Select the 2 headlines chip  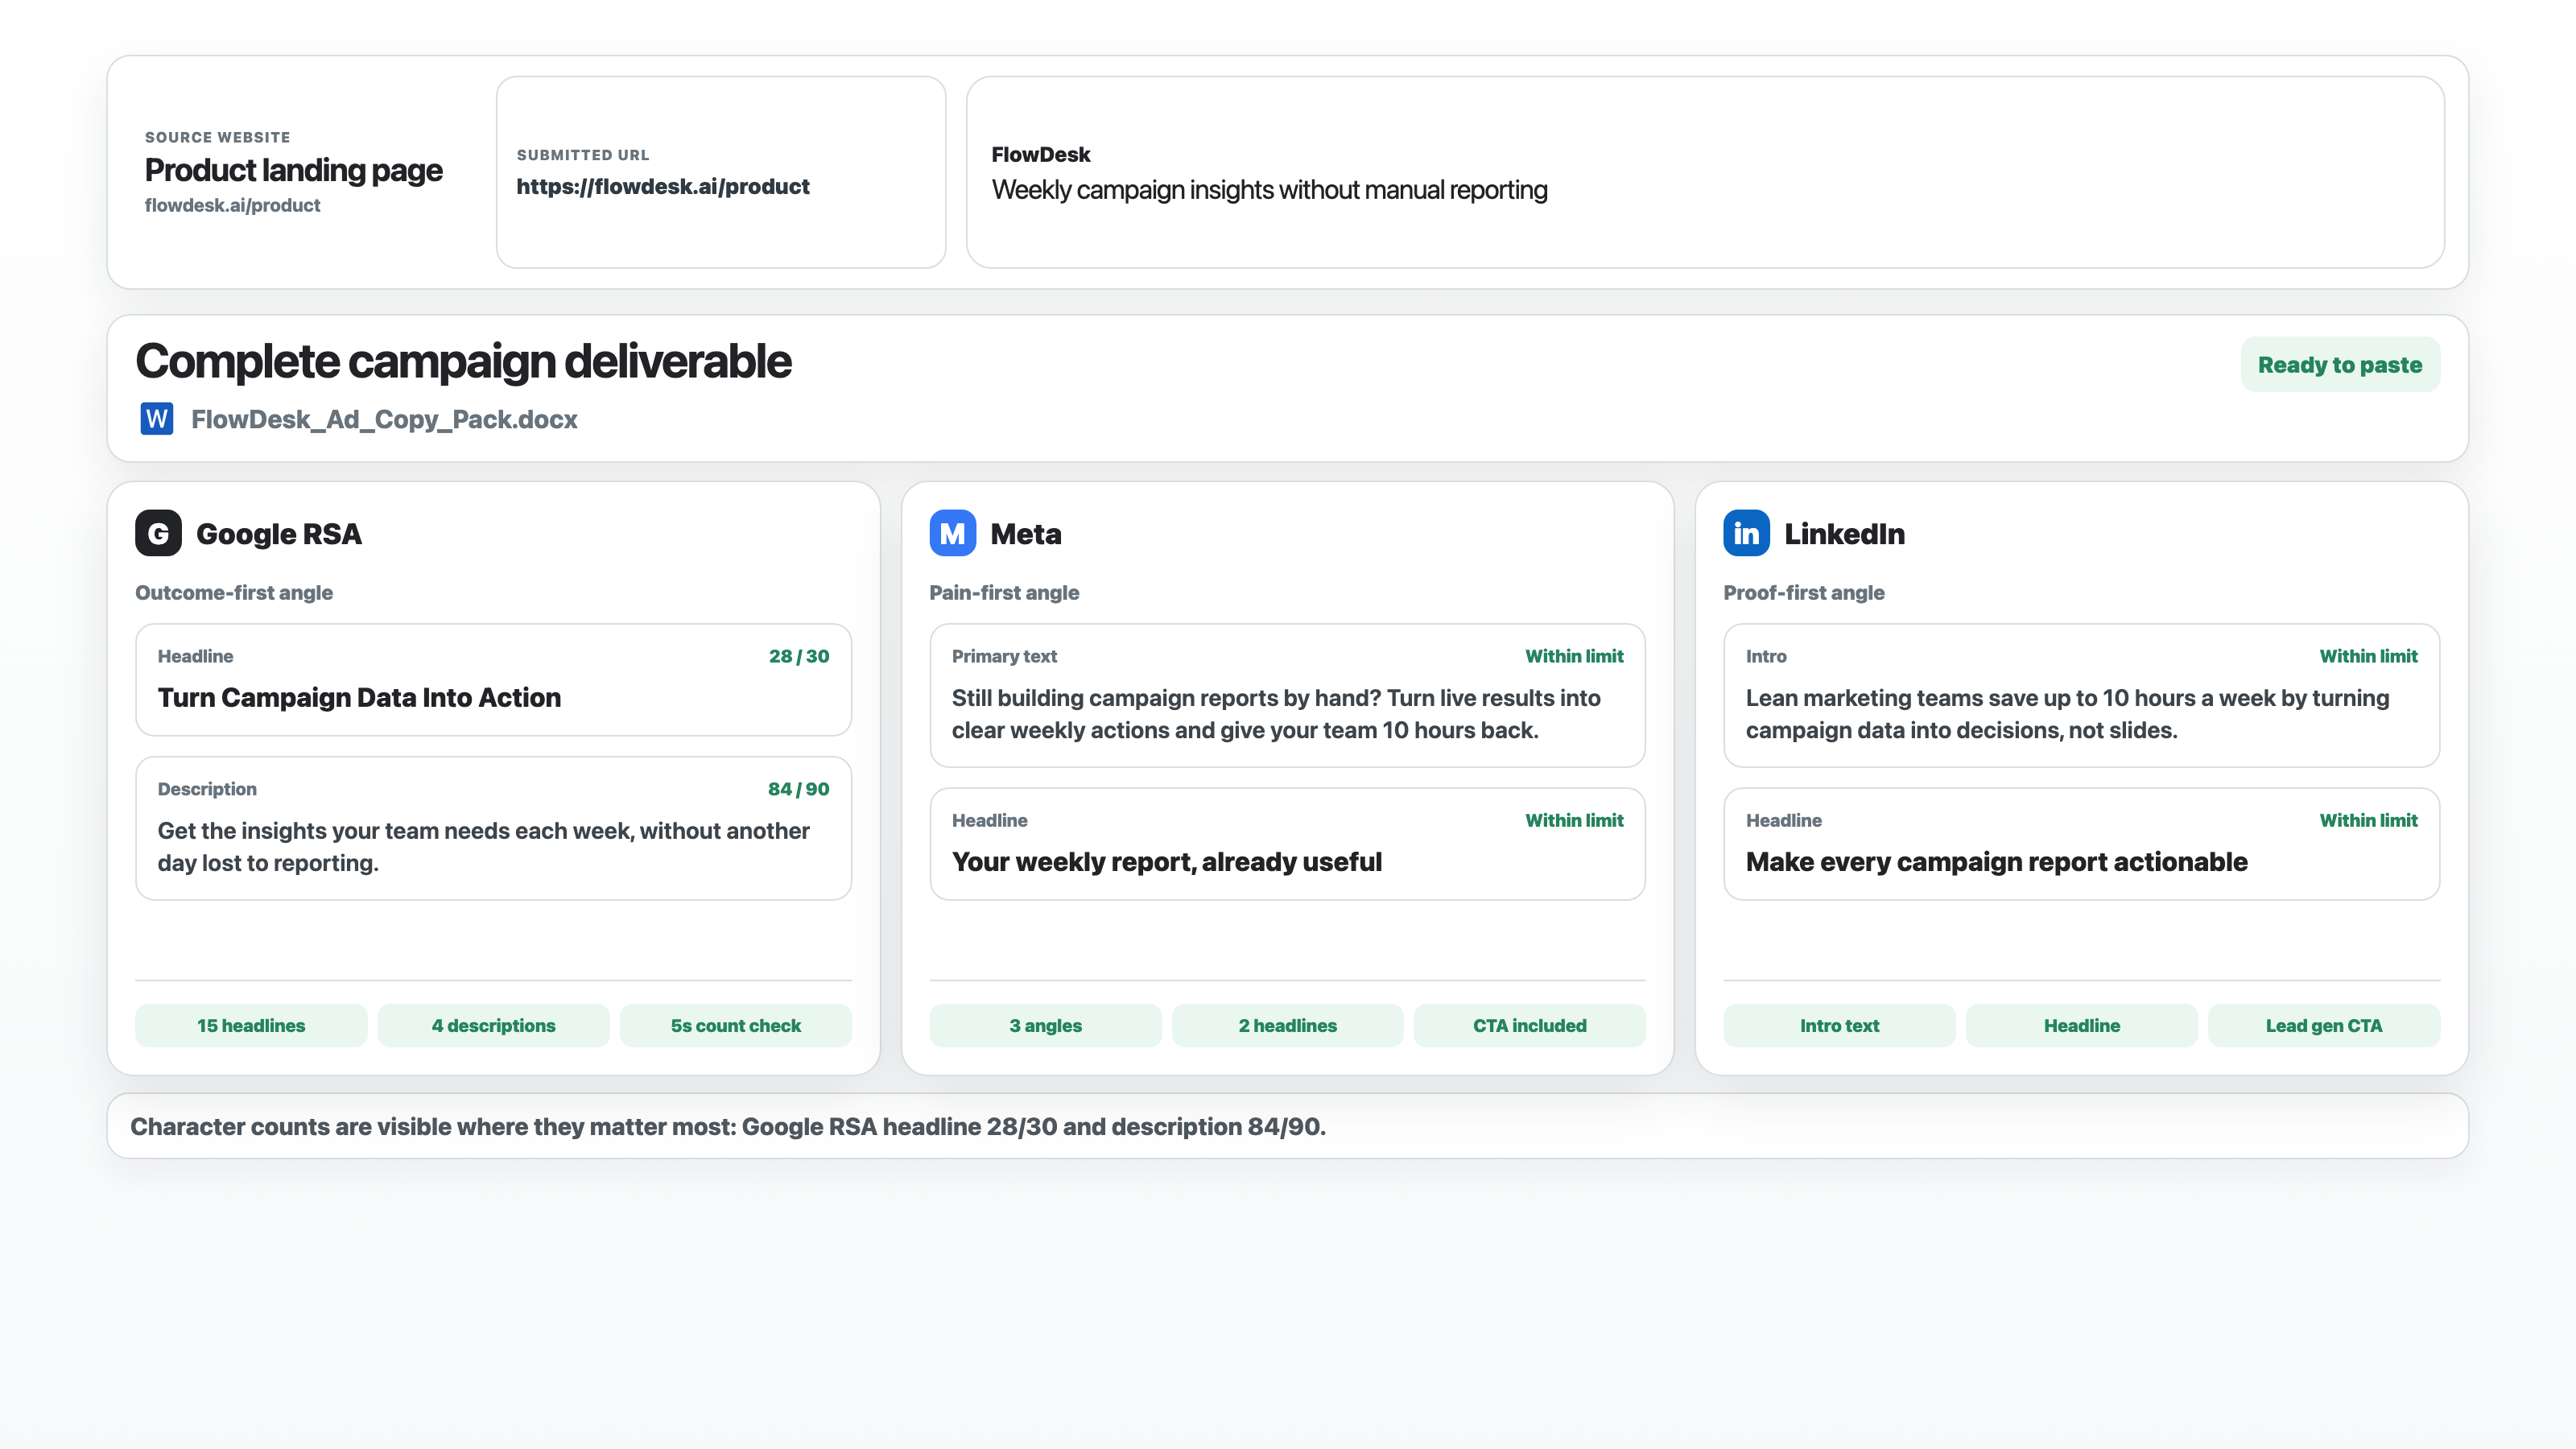(x=1287, y=1025)
